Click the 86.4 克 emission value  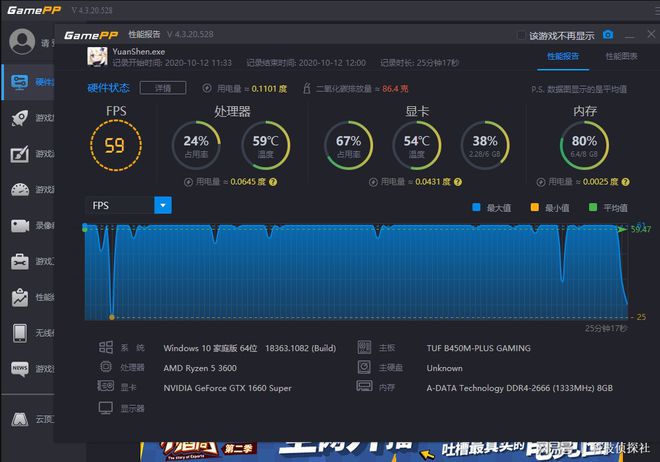395,89
